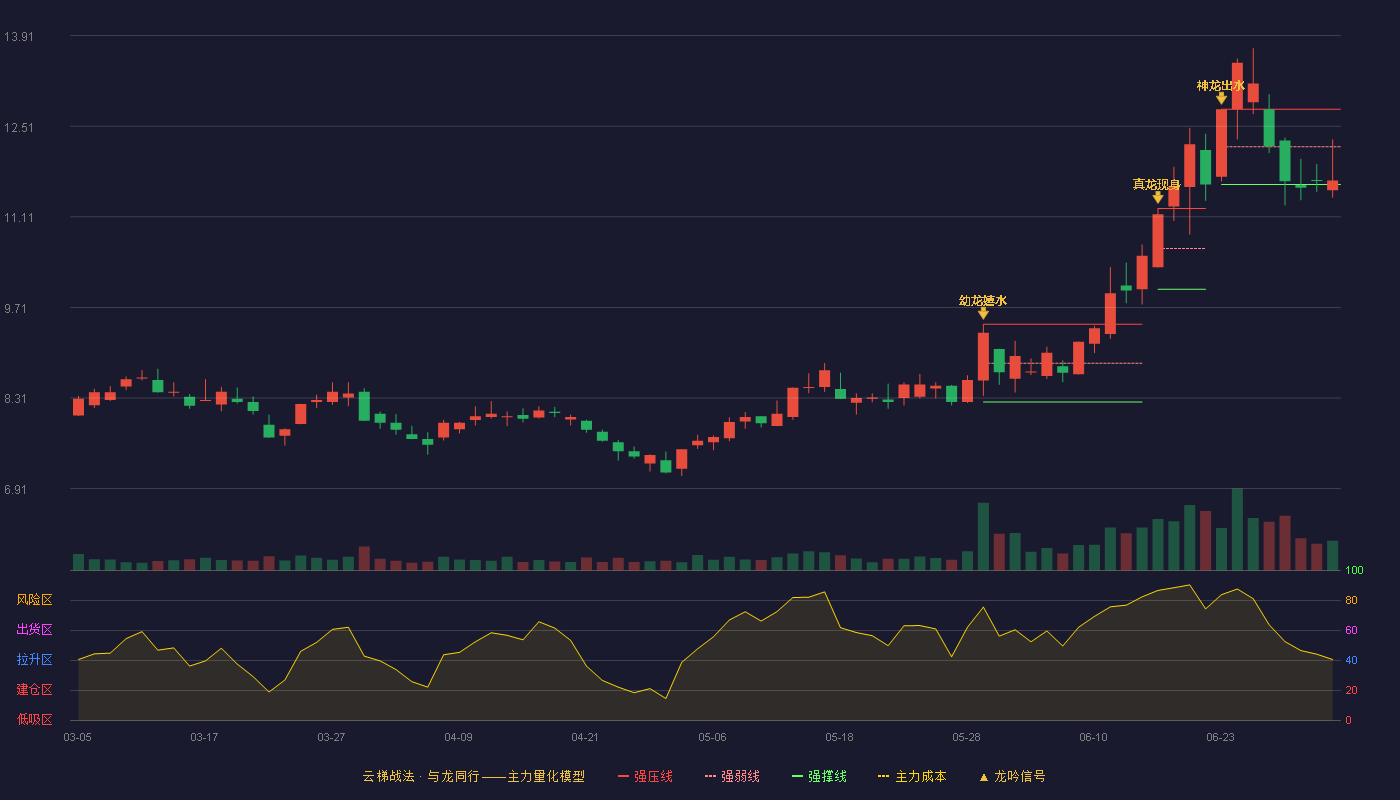
Task: Select the 风险区 zone label
Action: [34, 600]
